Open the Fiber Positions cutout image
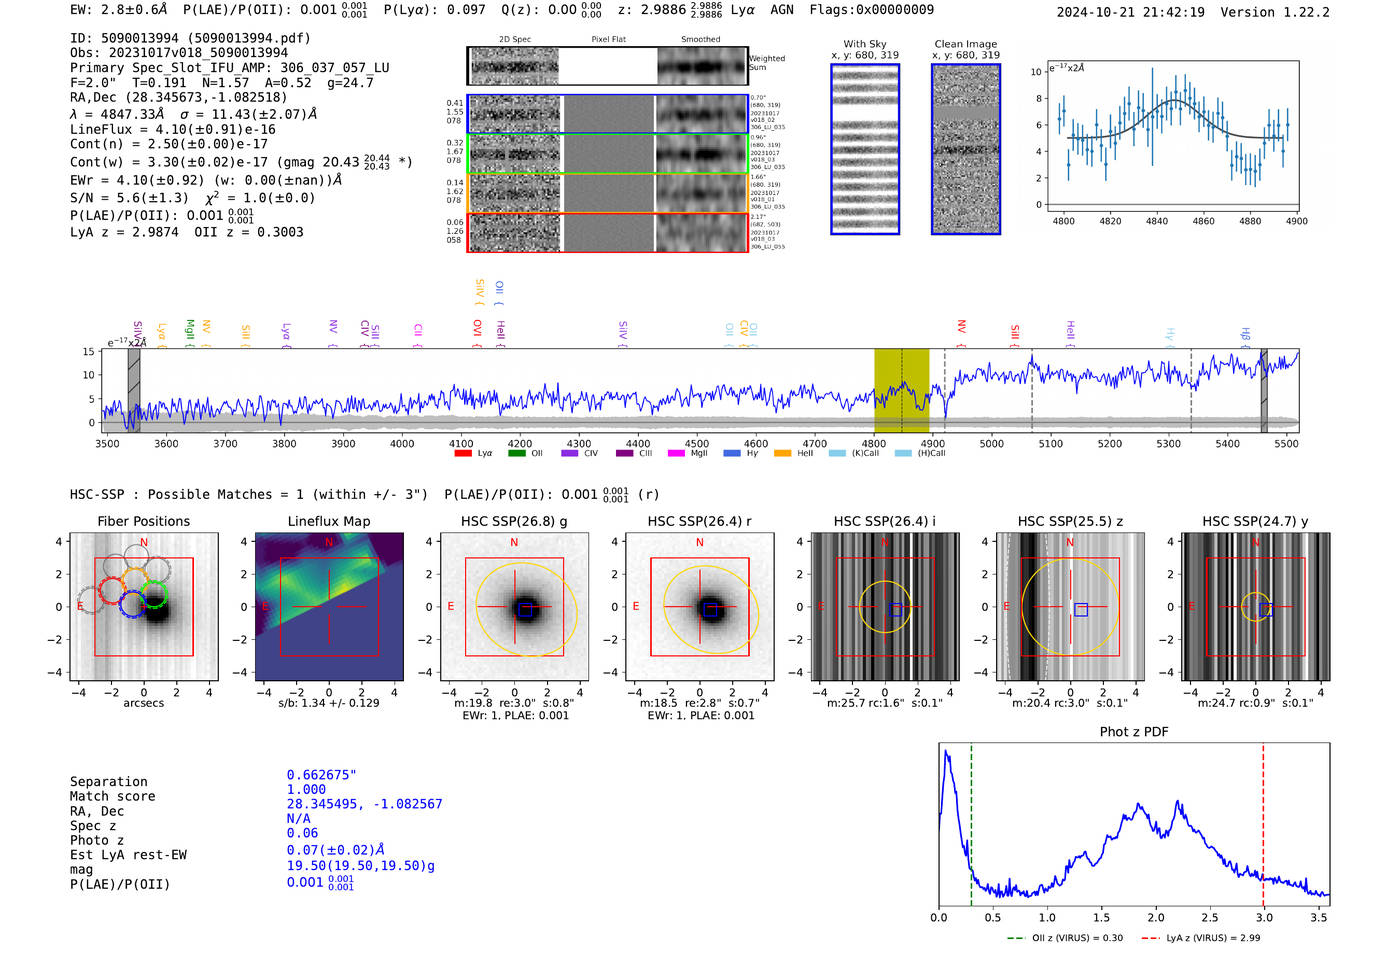Viewport: 1400px width, 953px height. tap(144, 606)
